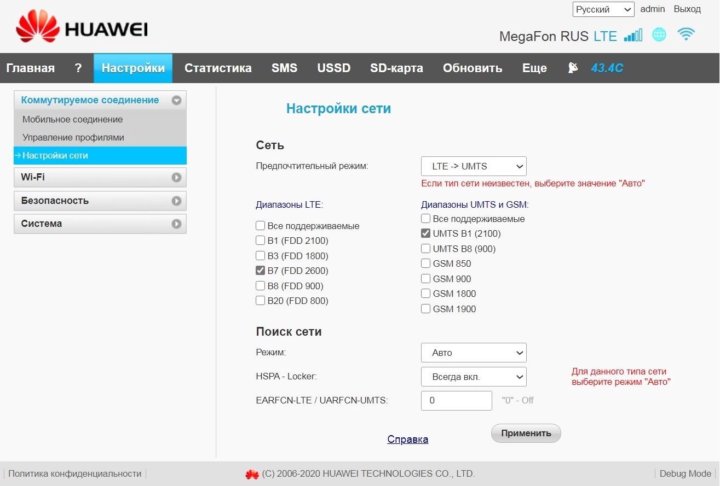Screen dimensions: 720x486
Task: Open the SD-карта tab
Action: tap(396, 68)
